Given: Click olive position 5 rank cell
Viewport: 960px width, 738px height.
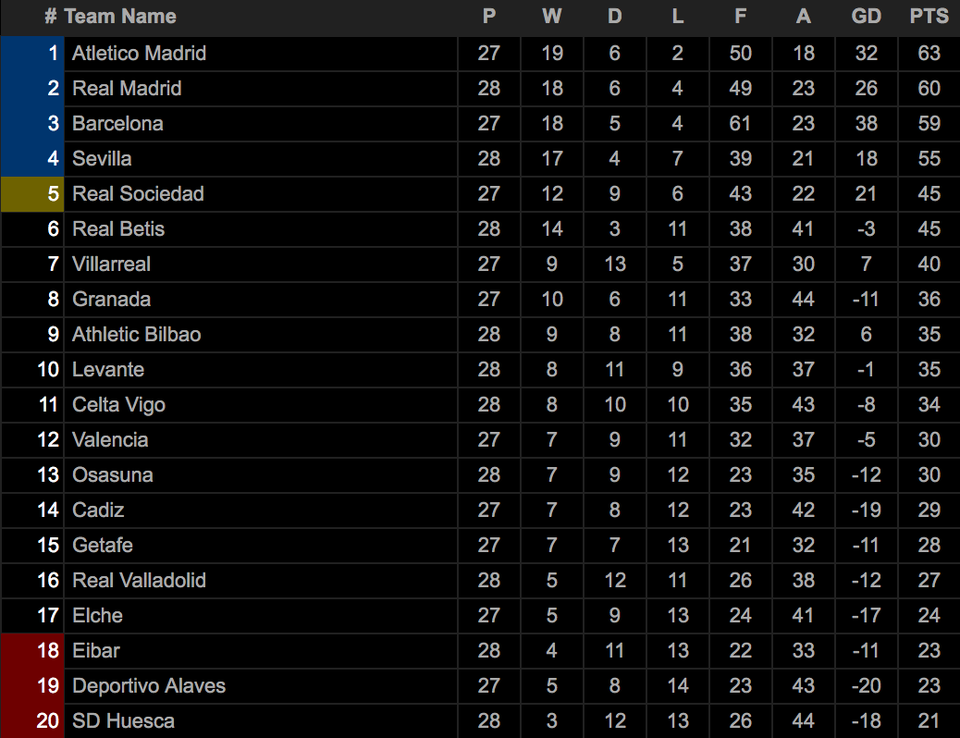Looking at the screenshot, I should point(32,194).
